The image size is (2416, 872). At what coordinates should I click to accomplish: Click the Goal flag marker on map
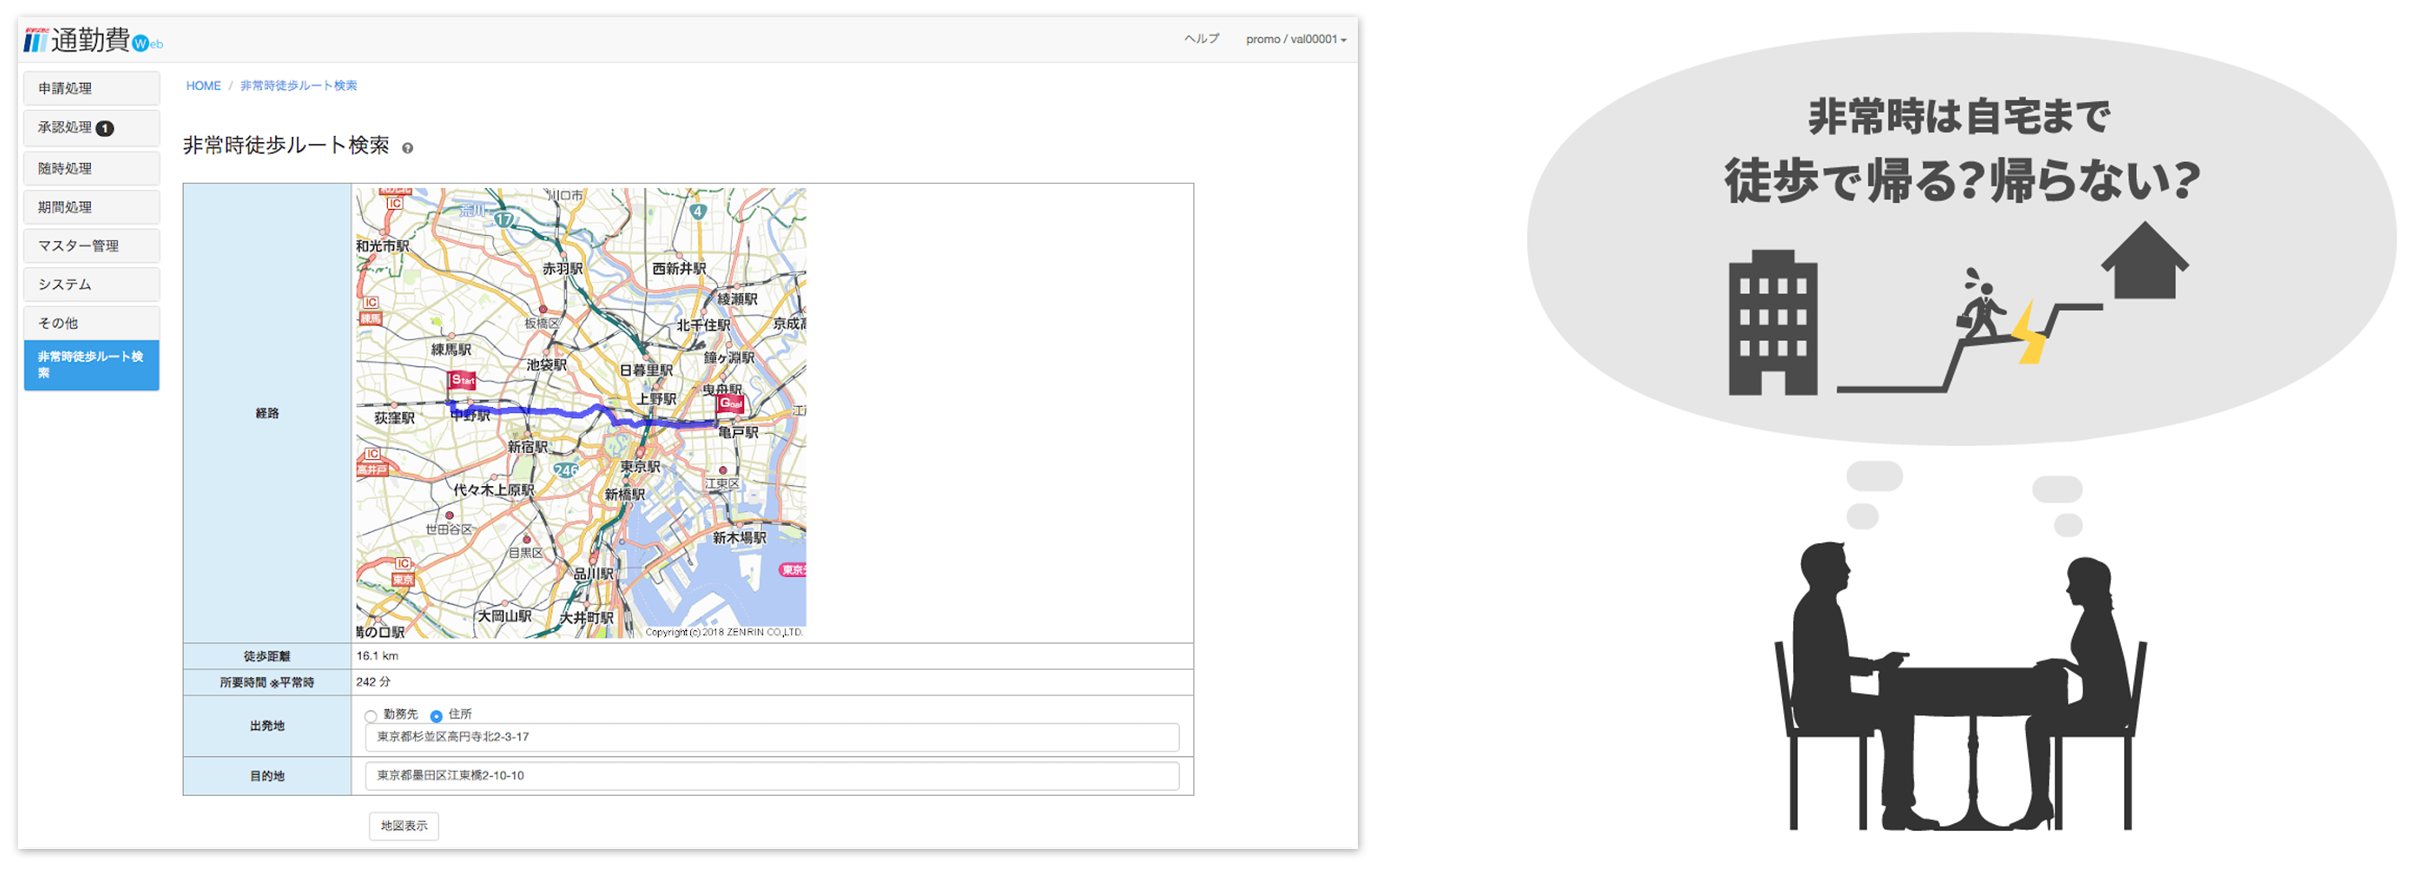click(731, 404)
